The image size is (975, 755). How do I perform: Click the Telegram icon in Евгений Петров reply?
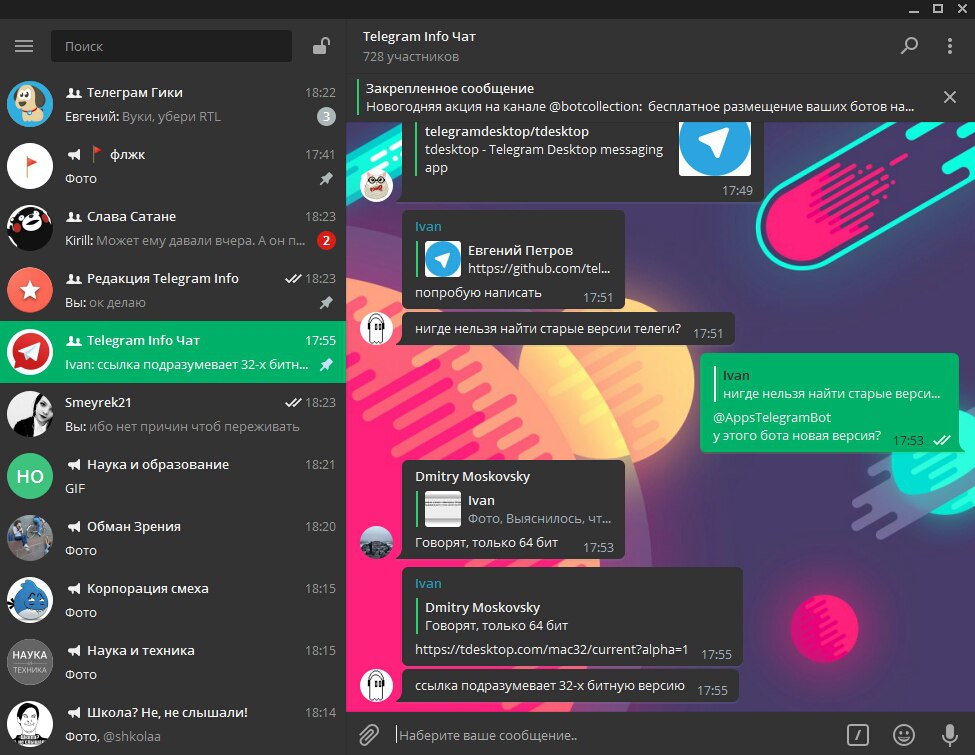pyautogui.click(x=443, y=259)
